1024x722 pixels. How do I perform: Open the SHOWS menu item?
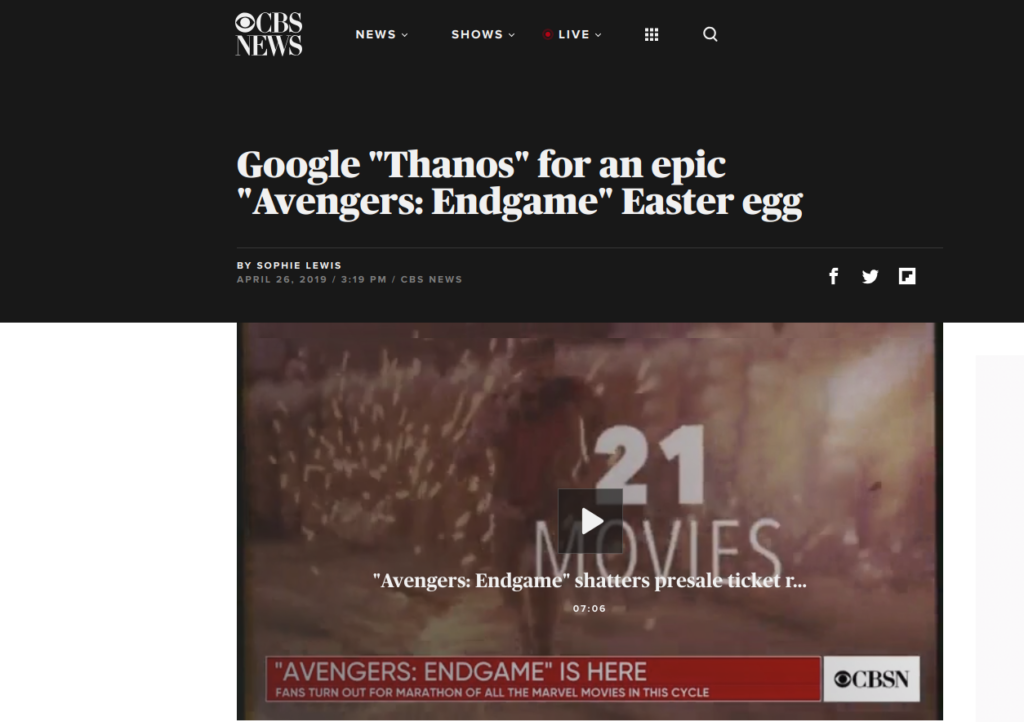click(477, 35)
